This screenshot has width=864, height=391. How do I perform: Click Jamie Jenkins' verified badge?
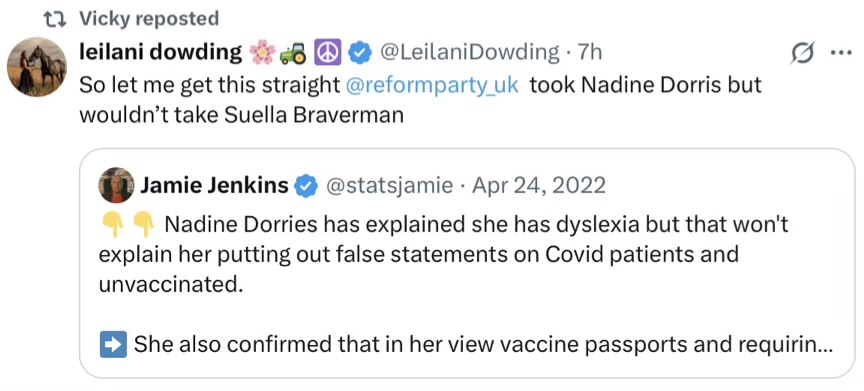(306, 186)
